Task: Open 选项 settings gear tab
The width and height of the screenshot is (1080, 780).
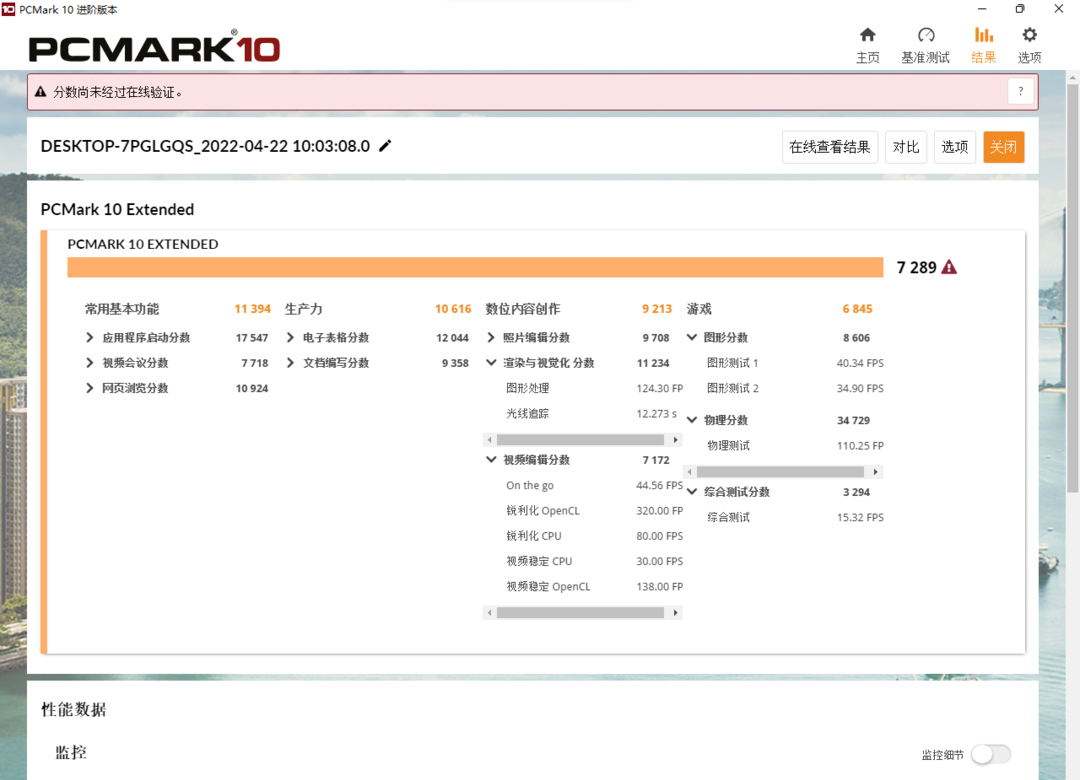Action: pyautogui.click(x=1029, y=45)
